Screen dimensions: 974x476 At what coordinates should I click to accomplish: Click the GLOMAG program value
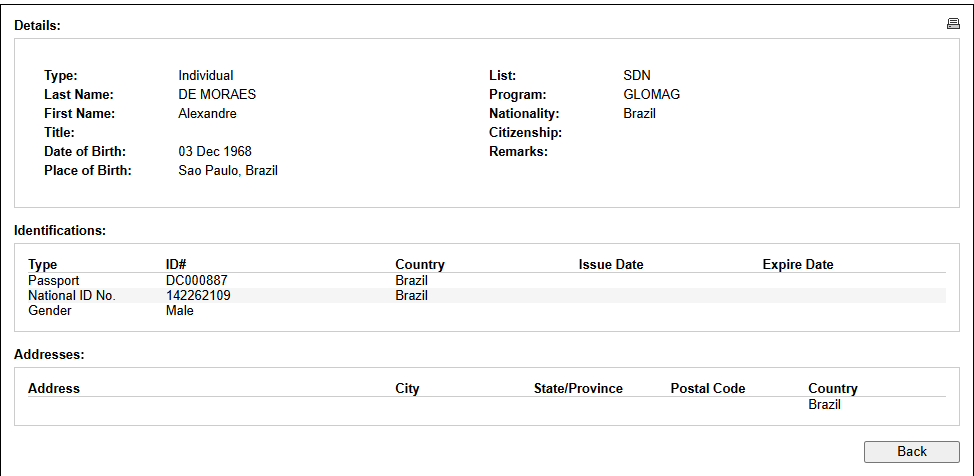[652, 95]
